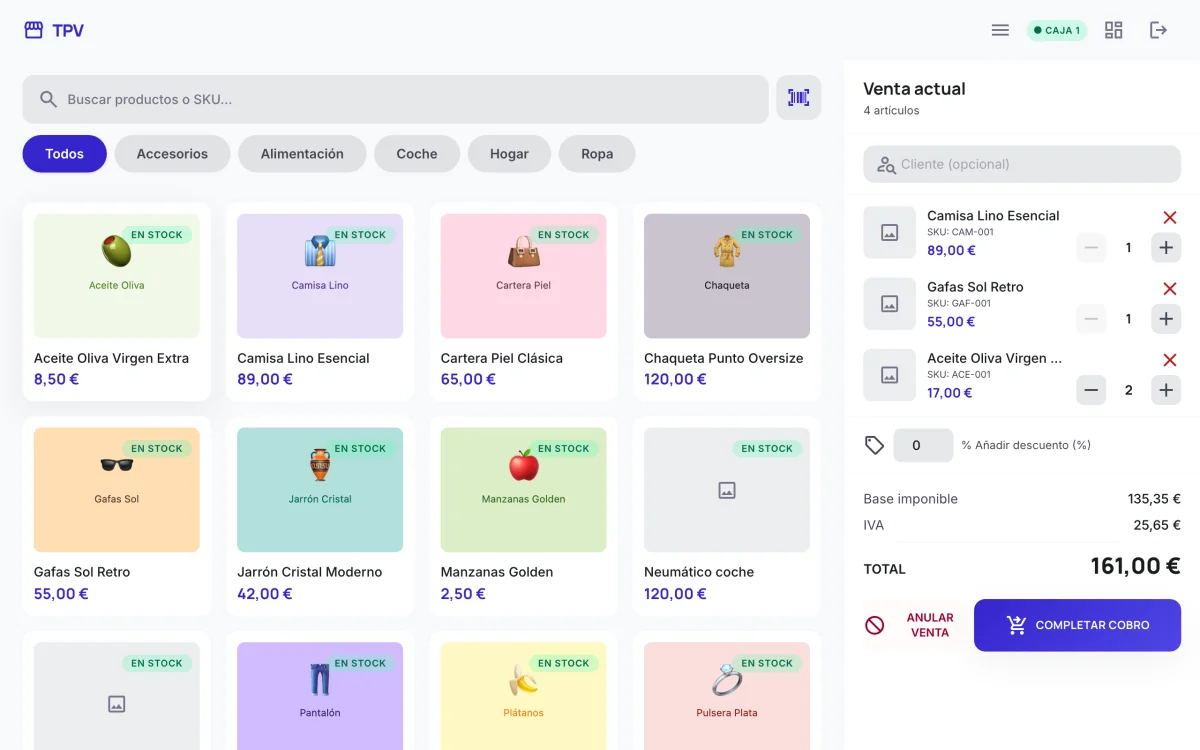Add Chaqueta Punto Oversize product
Image resolution: width=1200 pixels, height=750 pixels.
pyautogui.click(x=727, y=302)
